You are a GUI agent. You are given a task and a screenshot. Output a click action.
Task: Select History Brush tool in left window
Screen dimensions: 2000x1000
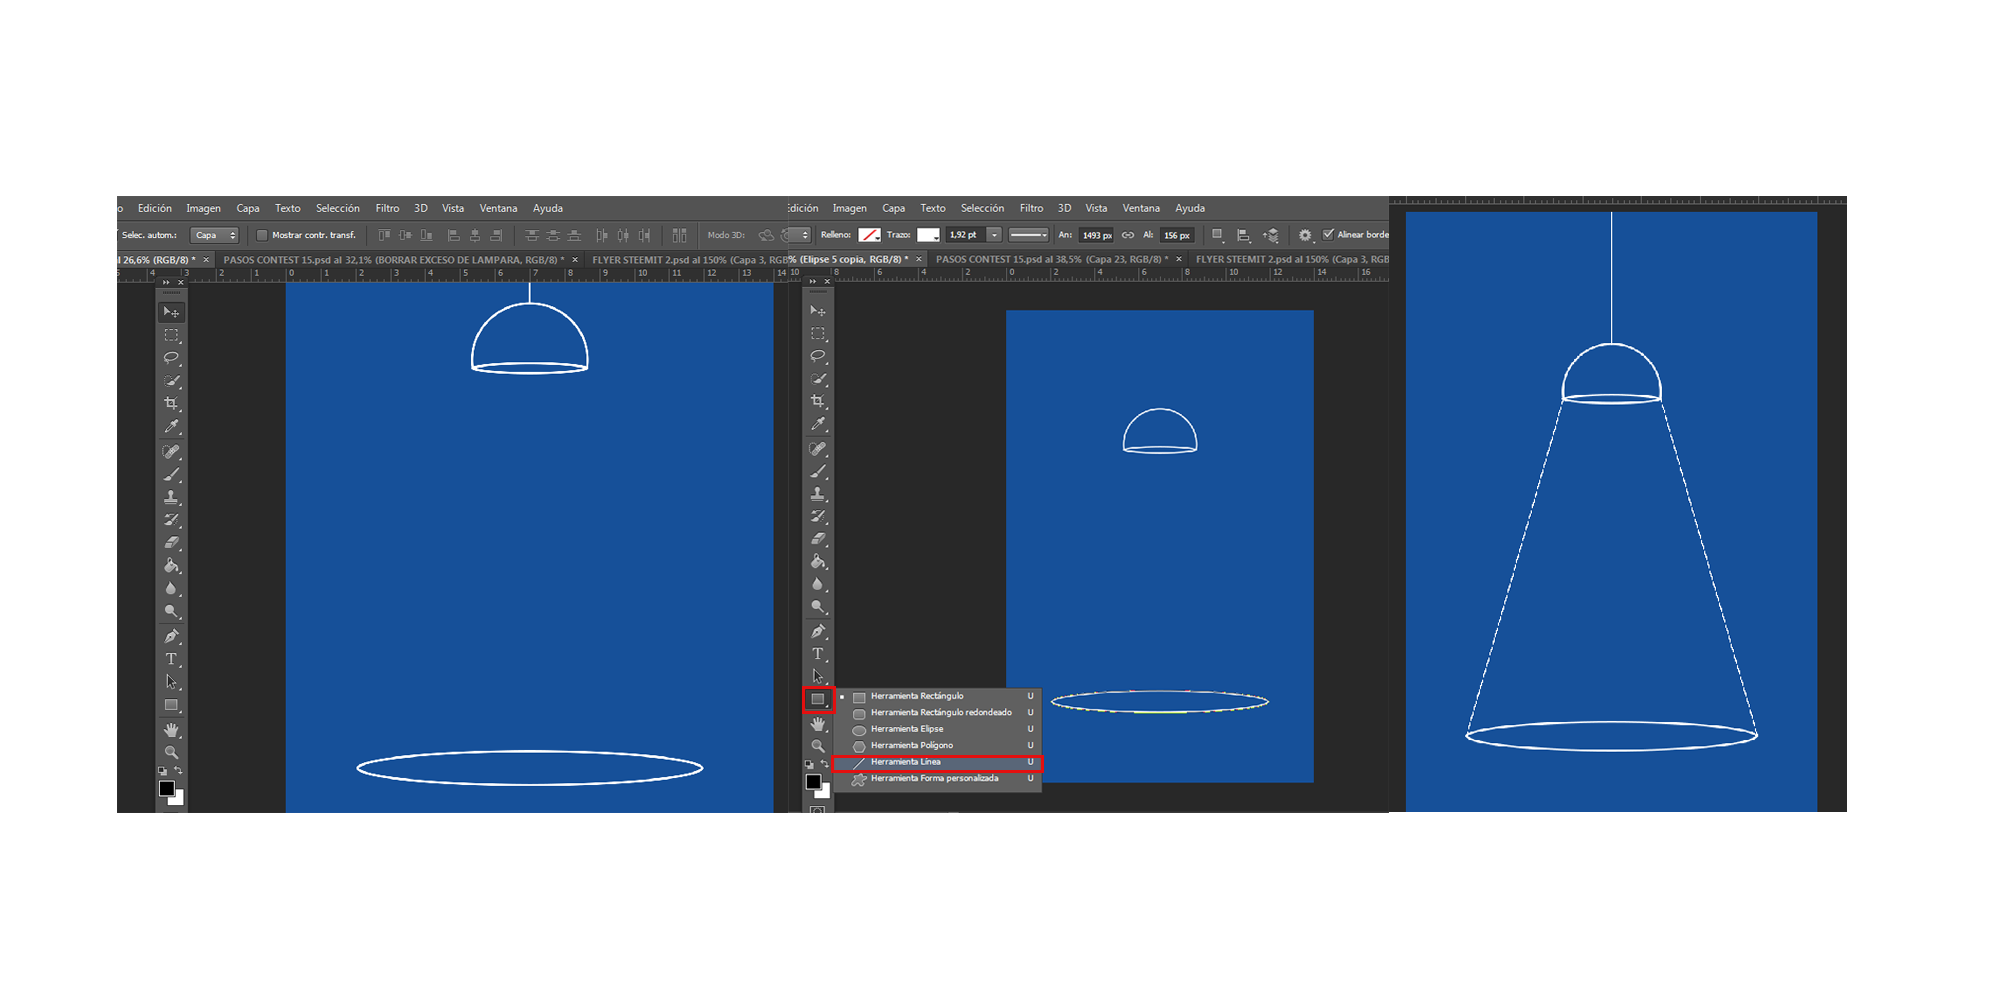click(171, 520)
